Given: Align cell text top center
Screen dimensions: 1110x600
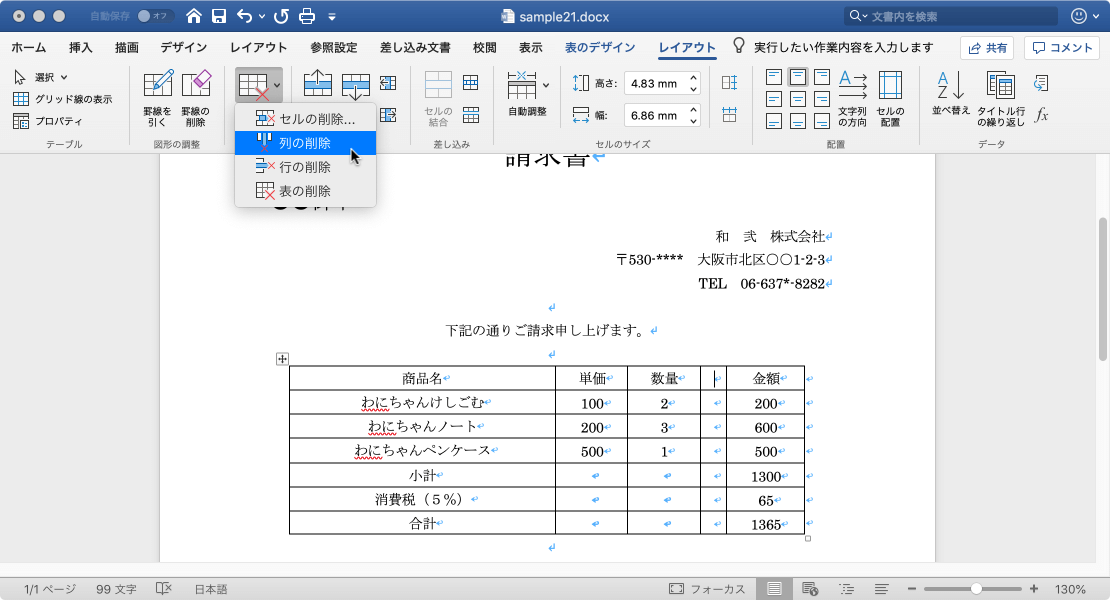Looking at the screenshot, I should 798,77.
